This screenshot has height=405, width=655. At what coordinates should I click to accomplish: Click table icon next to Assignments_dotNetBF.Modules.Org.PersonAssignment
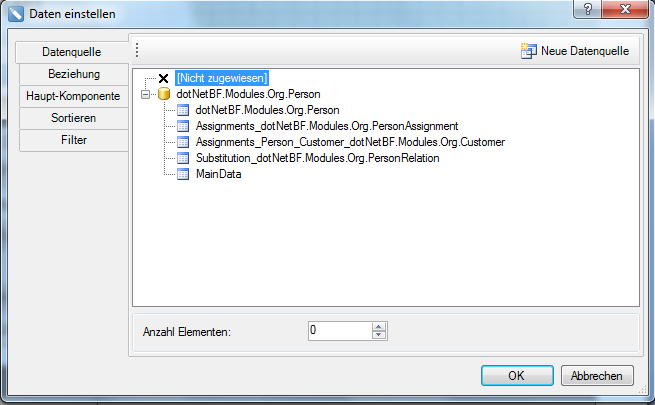pos(183,126)
